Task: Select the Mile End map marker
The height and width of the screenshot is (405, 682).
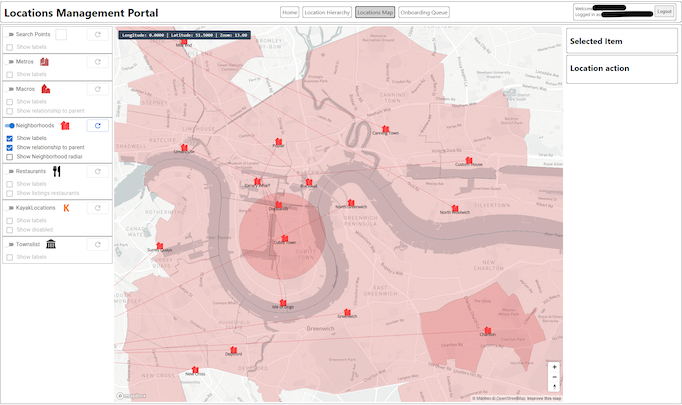Action: [184, 41]
